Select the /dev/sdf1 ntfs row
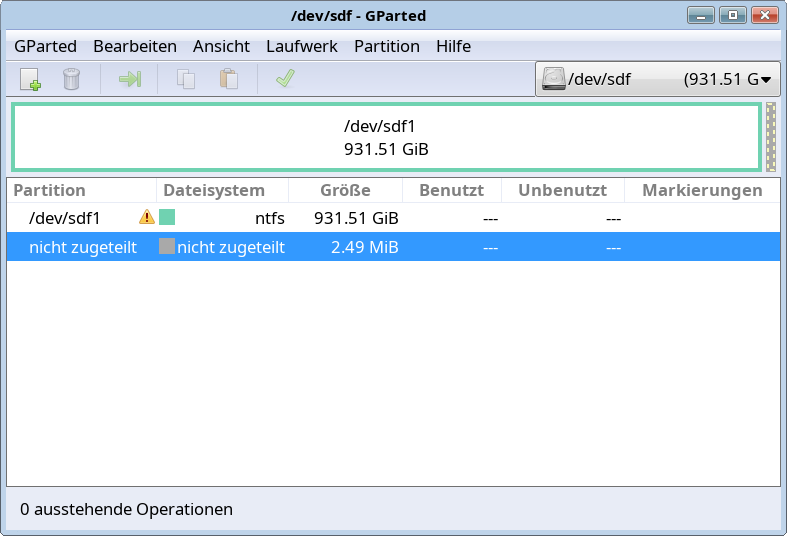Image resolution: width=787 pixels, height=536 pixels. [x=394, y=218]
